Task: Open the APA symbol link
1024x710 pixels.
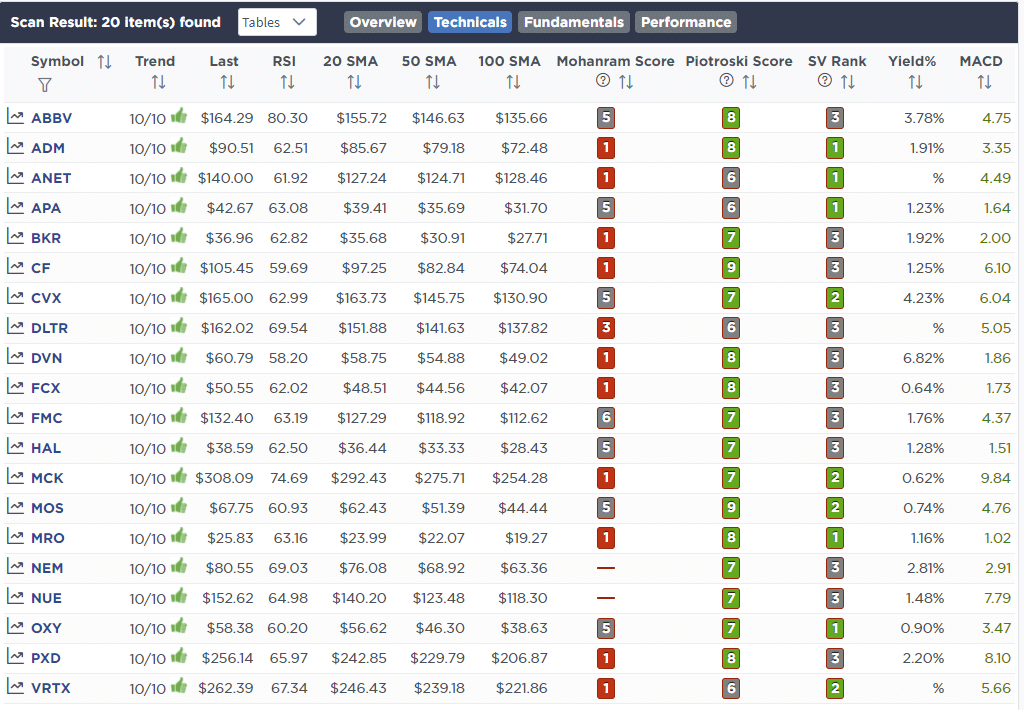Action: pyautogui.click(x=46, y=208)
